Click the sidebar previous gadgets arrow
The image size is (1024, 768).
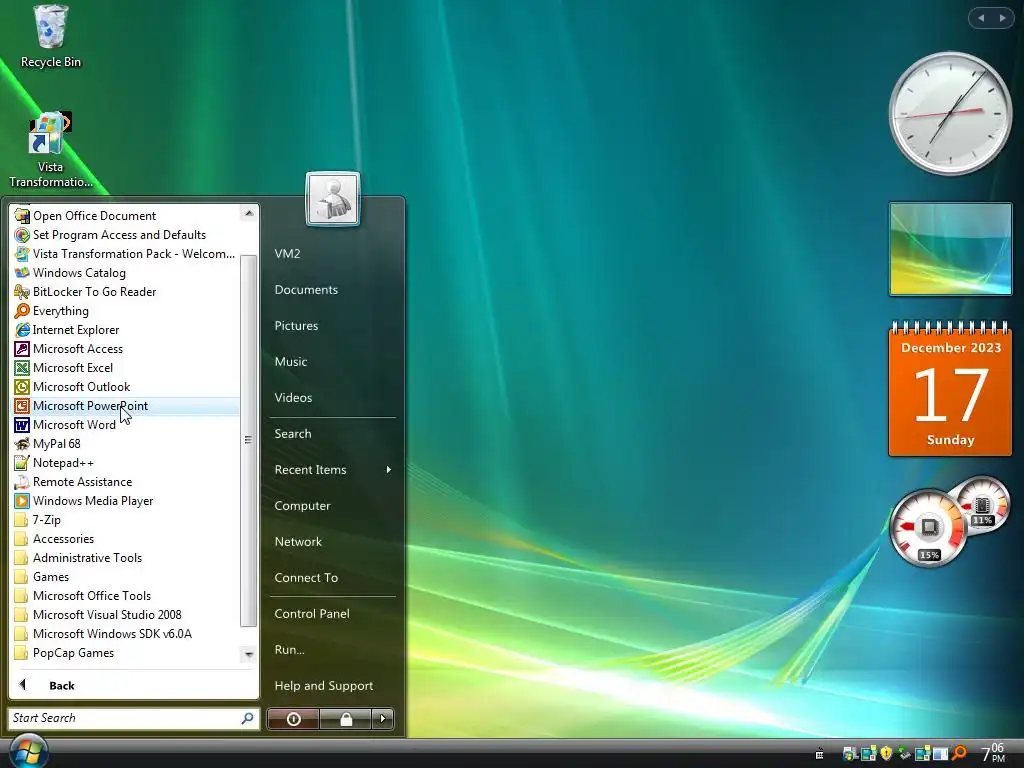tap(981, 18)
